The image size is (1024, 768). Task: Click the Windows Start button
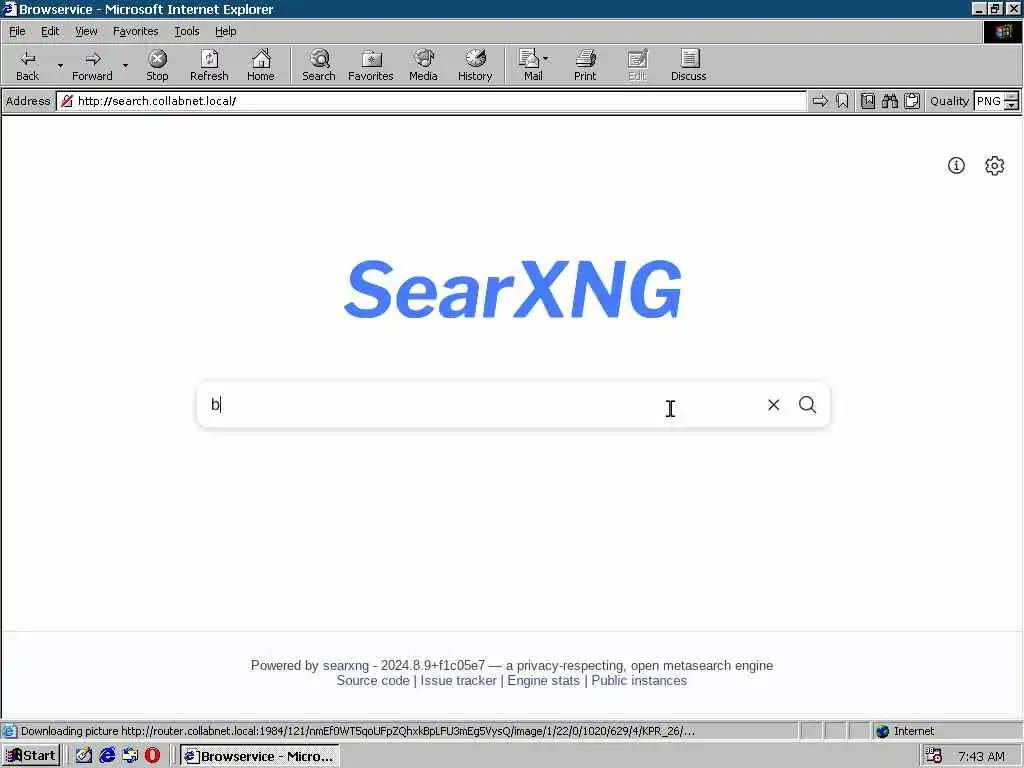(31, 756)
